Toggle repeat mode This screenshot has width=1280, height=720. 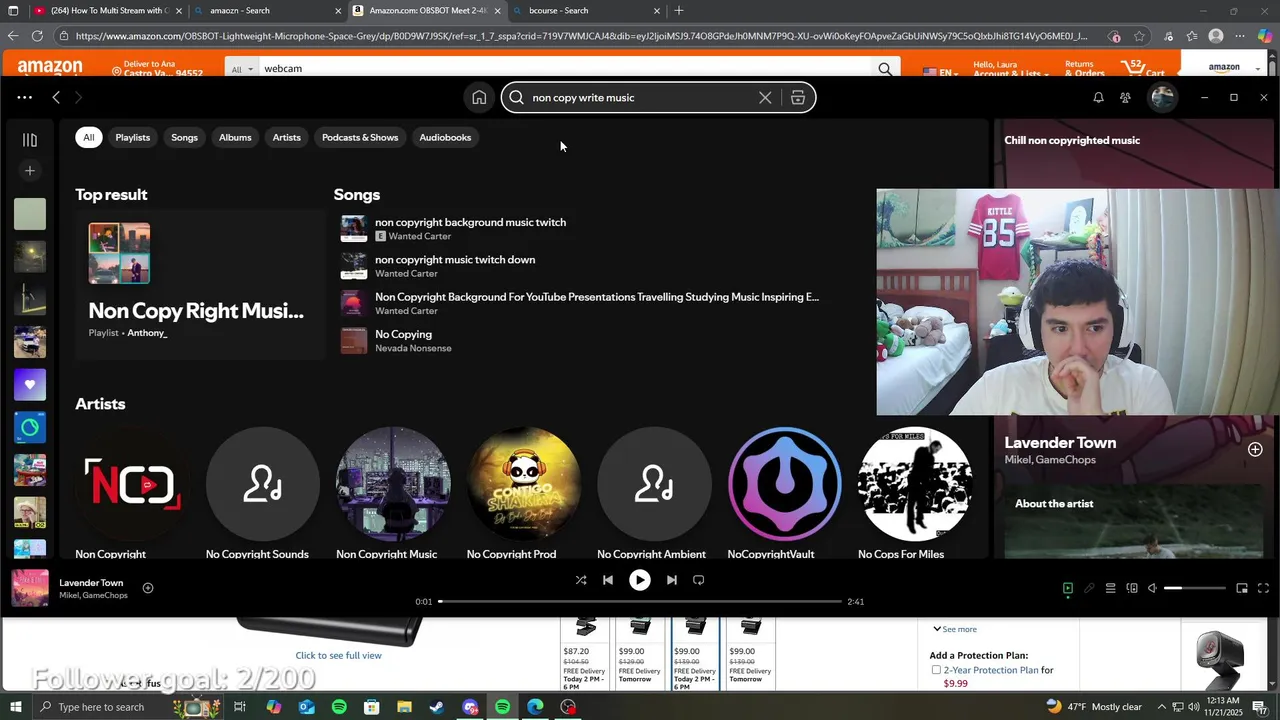tap(699, 580)
